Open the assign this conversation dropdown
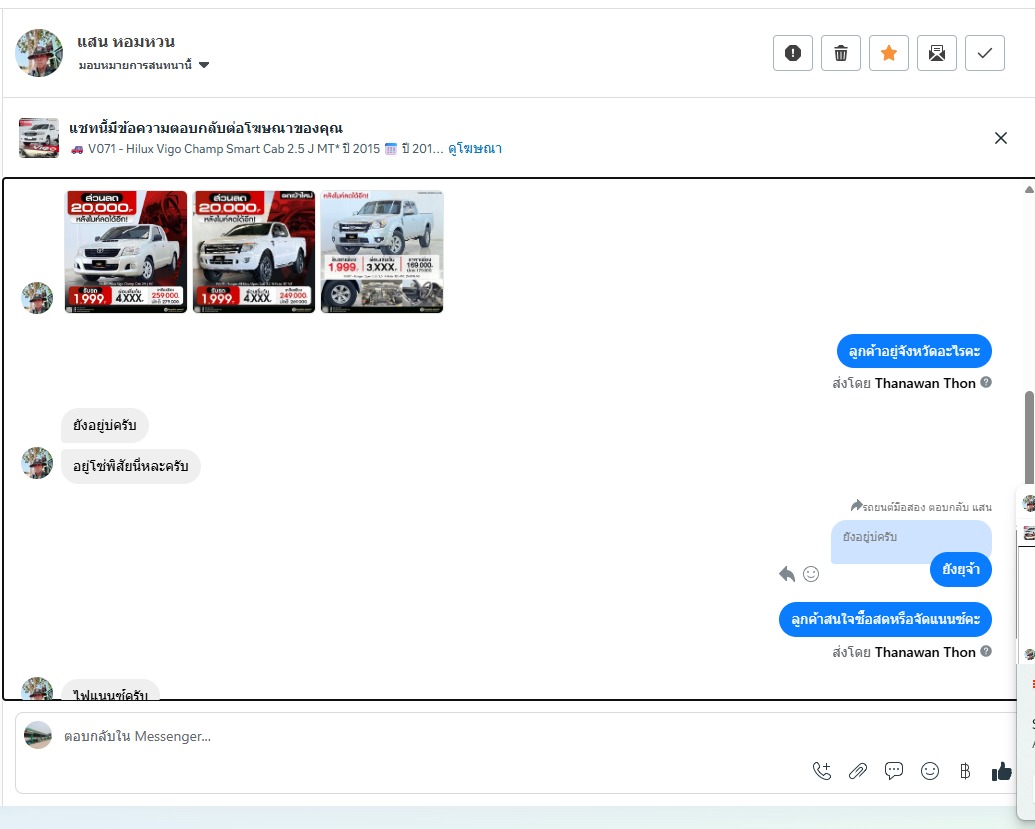This screenshot has width=1035, height=829. click(144, 65)
